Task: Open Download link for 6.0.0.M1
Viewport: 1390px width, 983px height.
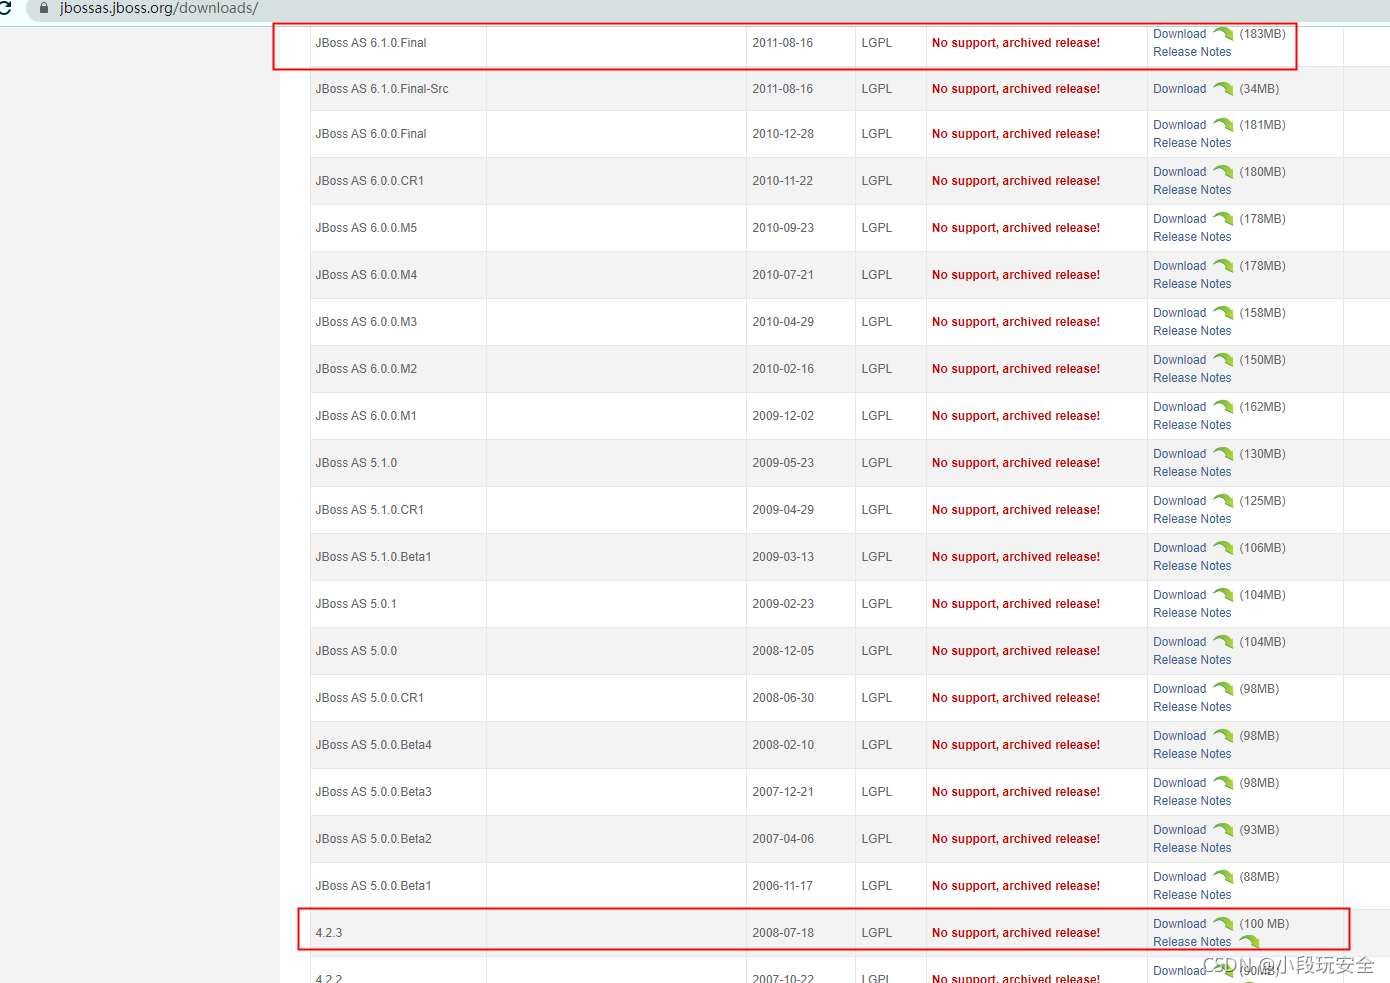Action: [x=1180, y=407]
